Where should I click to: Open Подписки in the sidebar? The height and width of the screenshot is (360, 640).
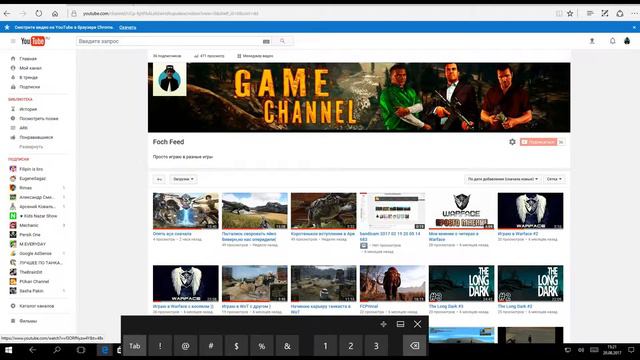tap(29, 87)
